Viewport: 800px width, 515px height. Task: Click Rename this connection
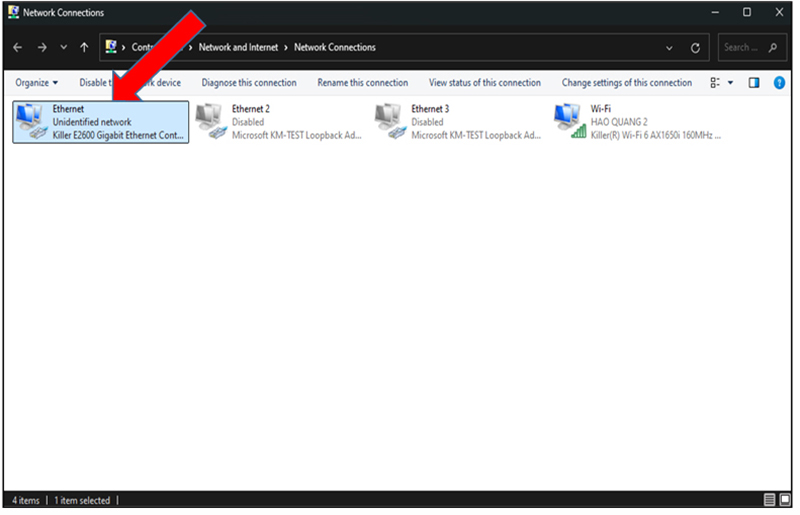pyautogui.click(x=363, y=83)
